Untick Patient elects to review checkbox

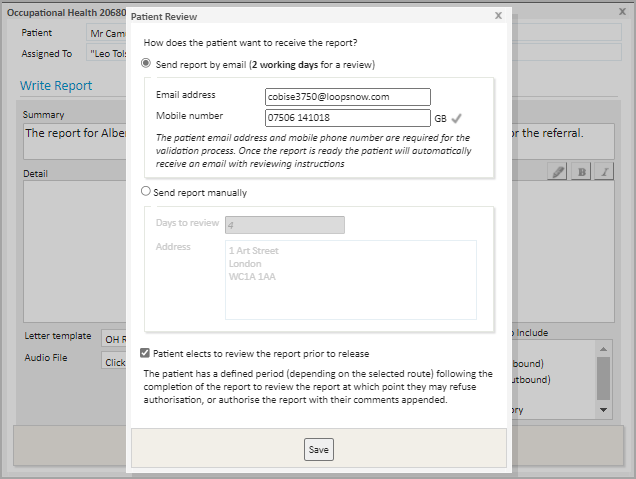pyautogui.click(x=147, y=353)
